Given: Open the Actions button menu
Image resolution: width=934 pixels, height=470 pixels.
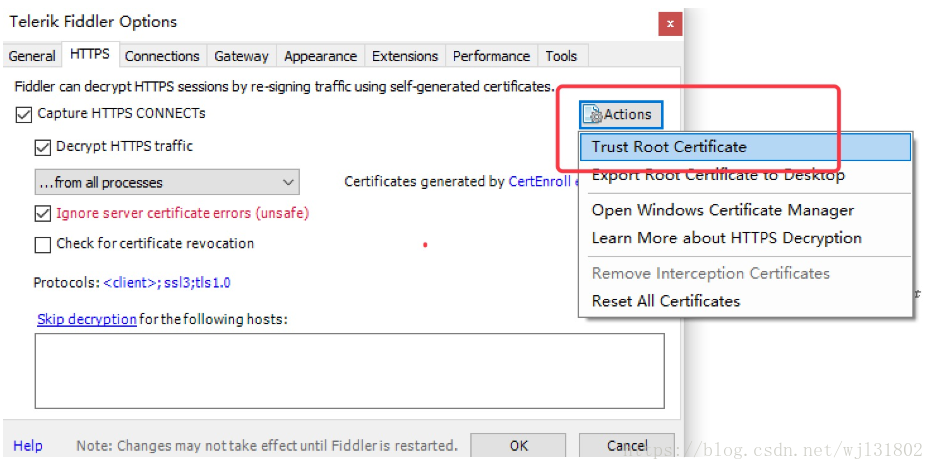Looking at the screenshot, I should 621,114.
